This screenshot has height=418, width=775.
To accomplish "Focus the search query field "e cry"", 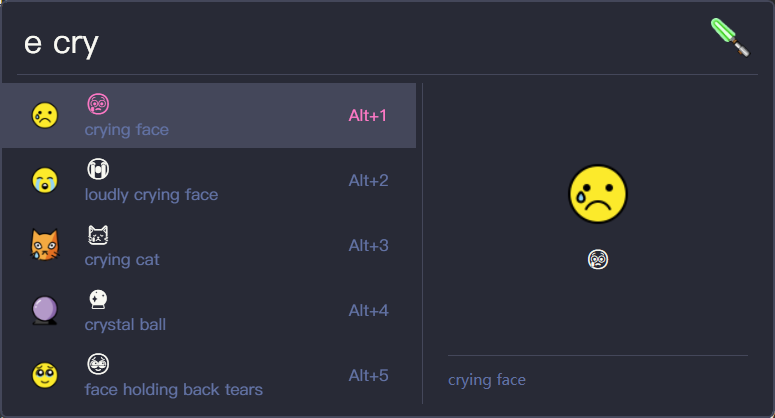I will [x=300, y=44].
